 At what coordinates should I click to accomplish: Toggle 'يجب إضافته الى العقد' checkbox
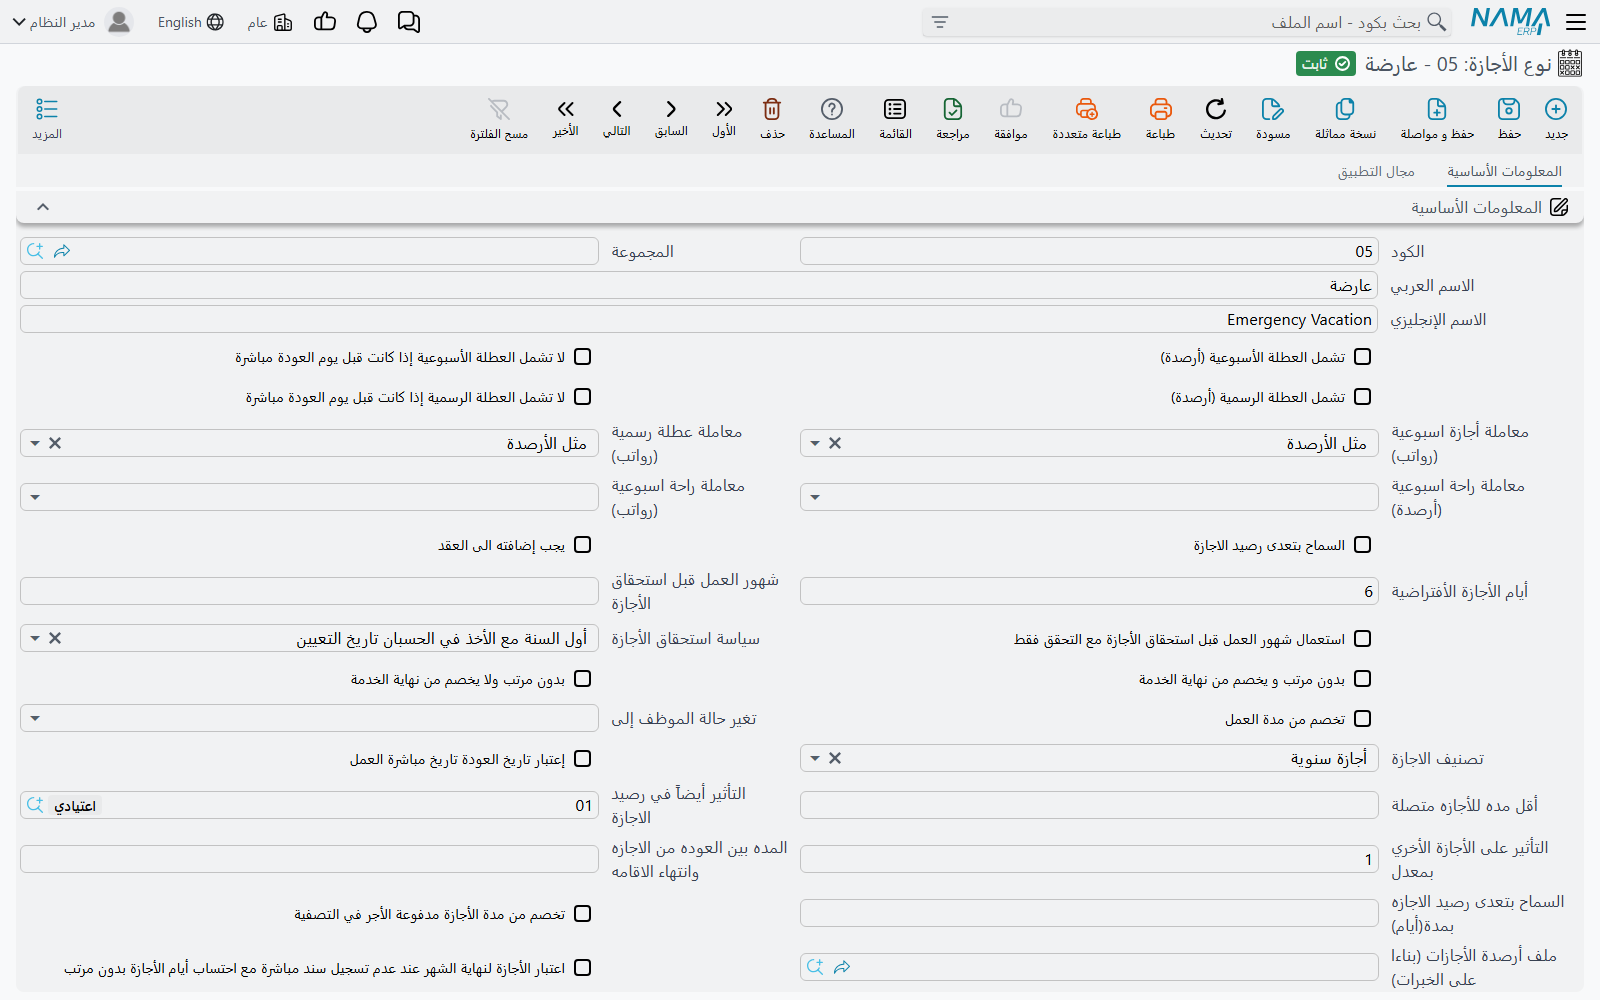[583, 545]
